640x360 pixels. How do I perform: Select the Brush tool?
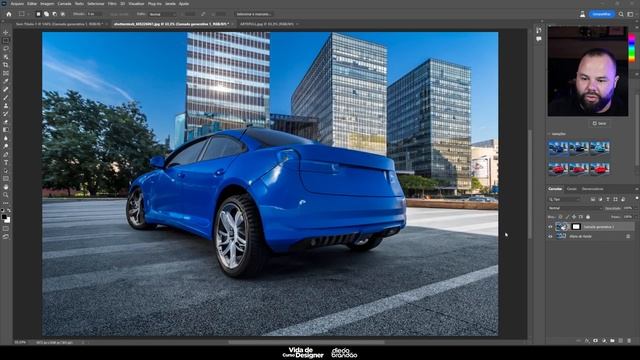pyautogui.click(x=6, y=98)
